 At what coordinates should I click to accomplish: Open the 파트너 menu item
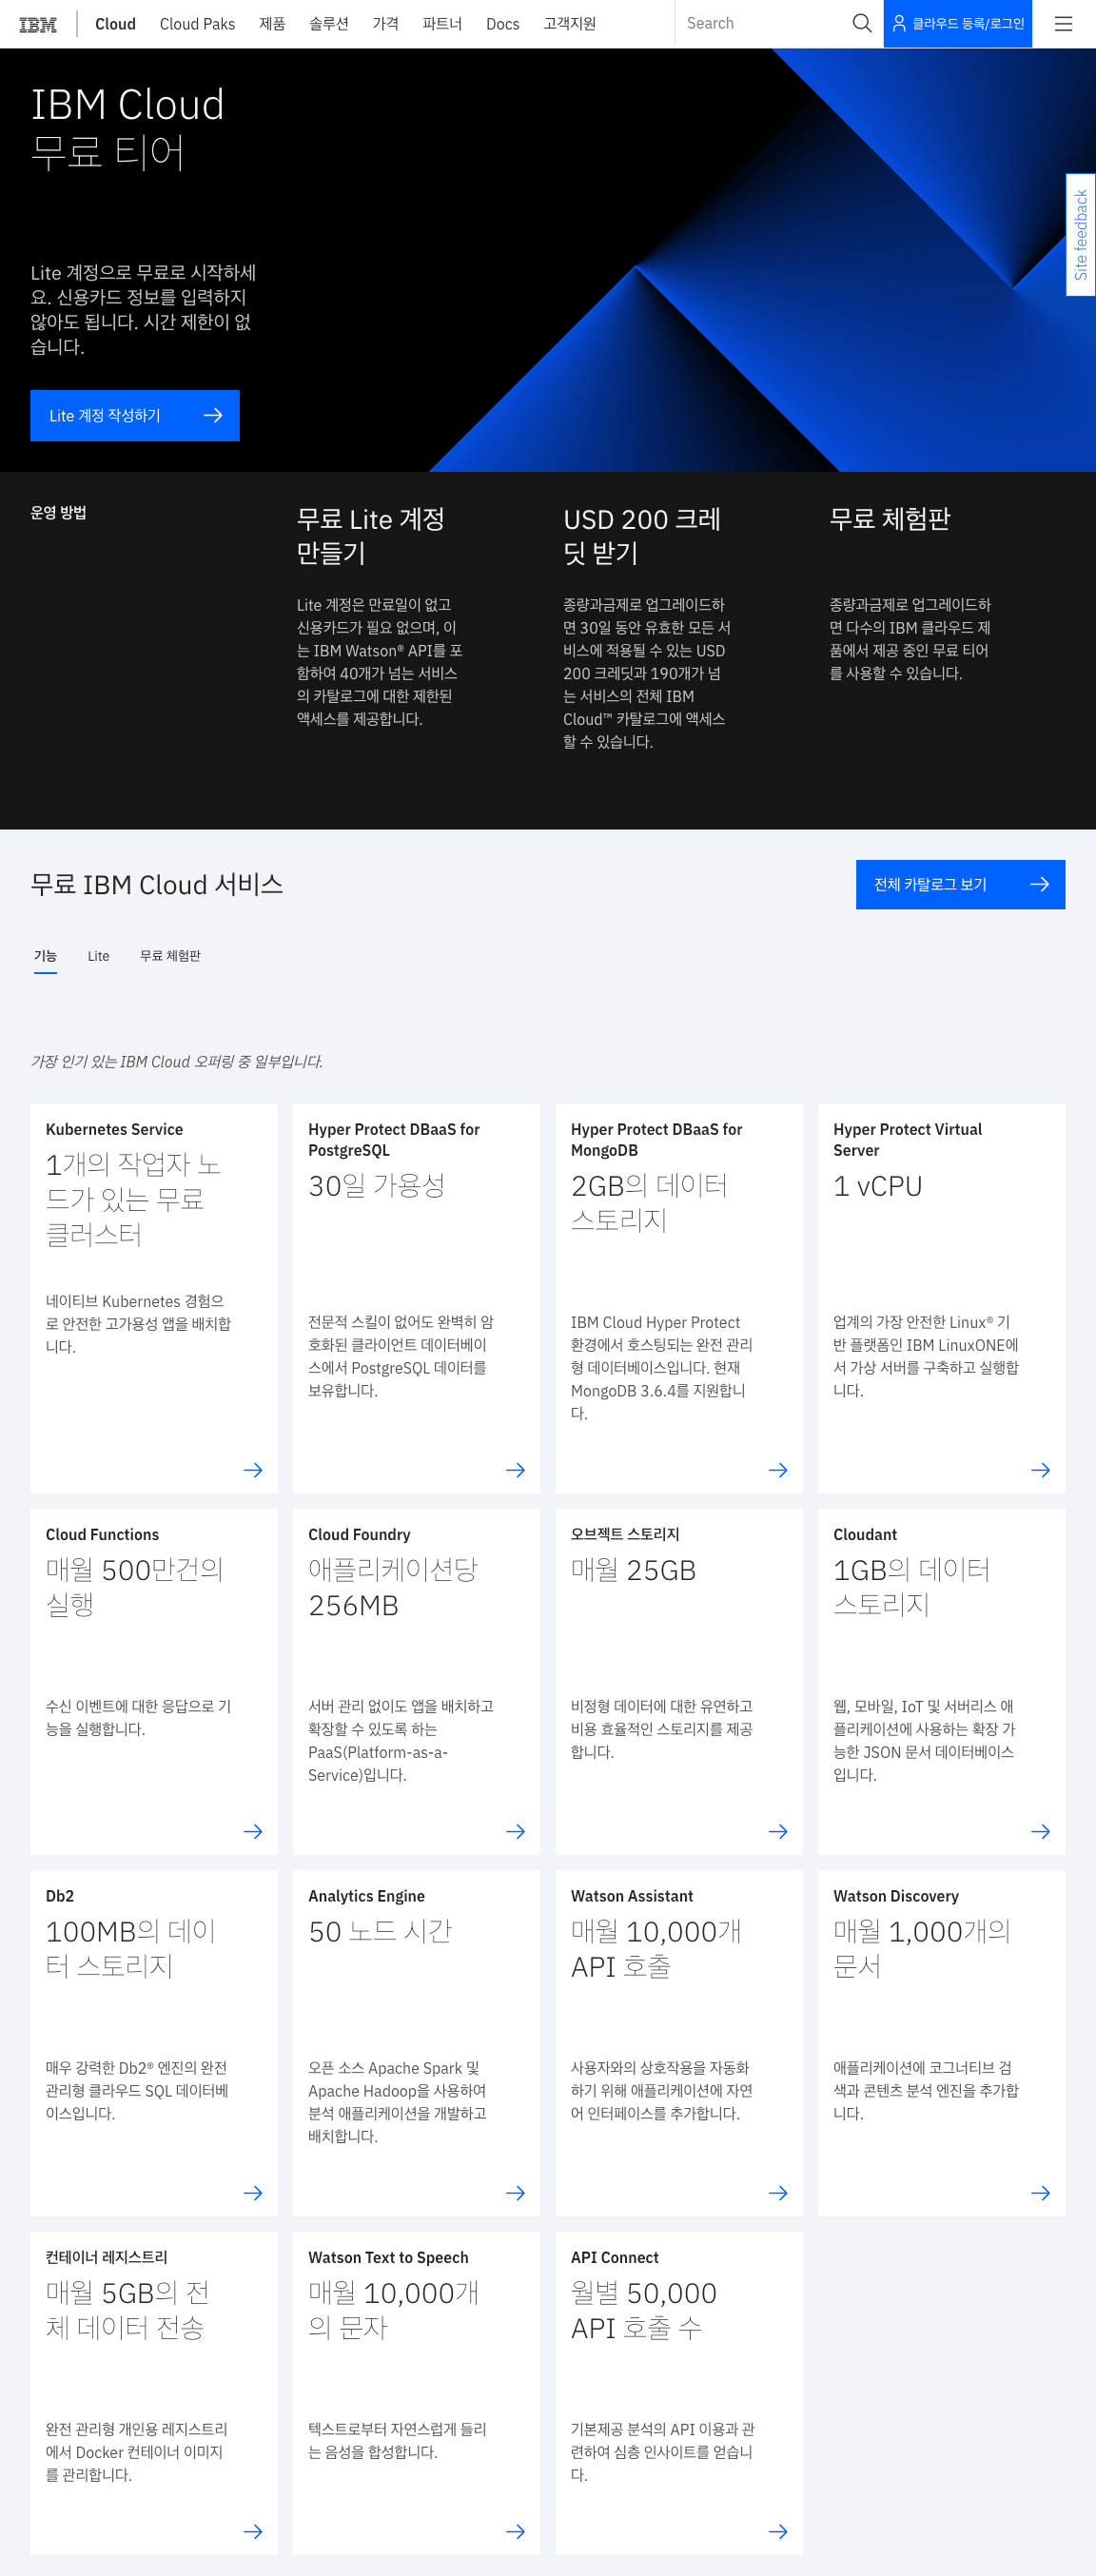(x=442, y=24)
